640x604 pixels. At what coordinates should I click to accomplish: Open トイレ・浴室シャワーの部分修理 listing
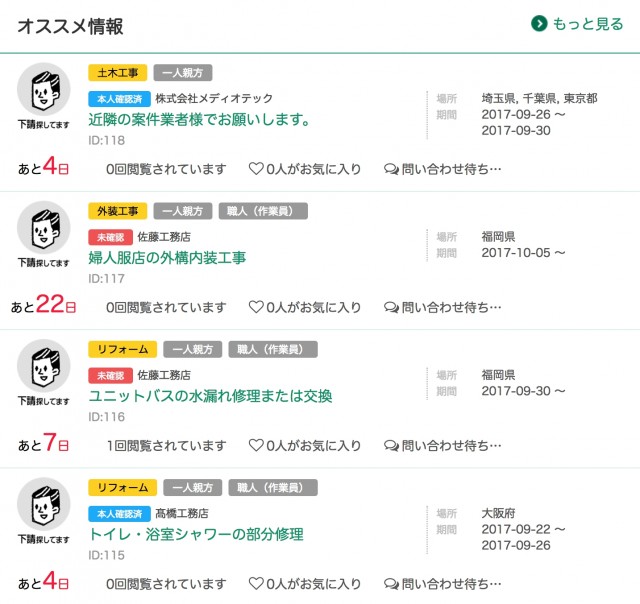coord(195,533)
